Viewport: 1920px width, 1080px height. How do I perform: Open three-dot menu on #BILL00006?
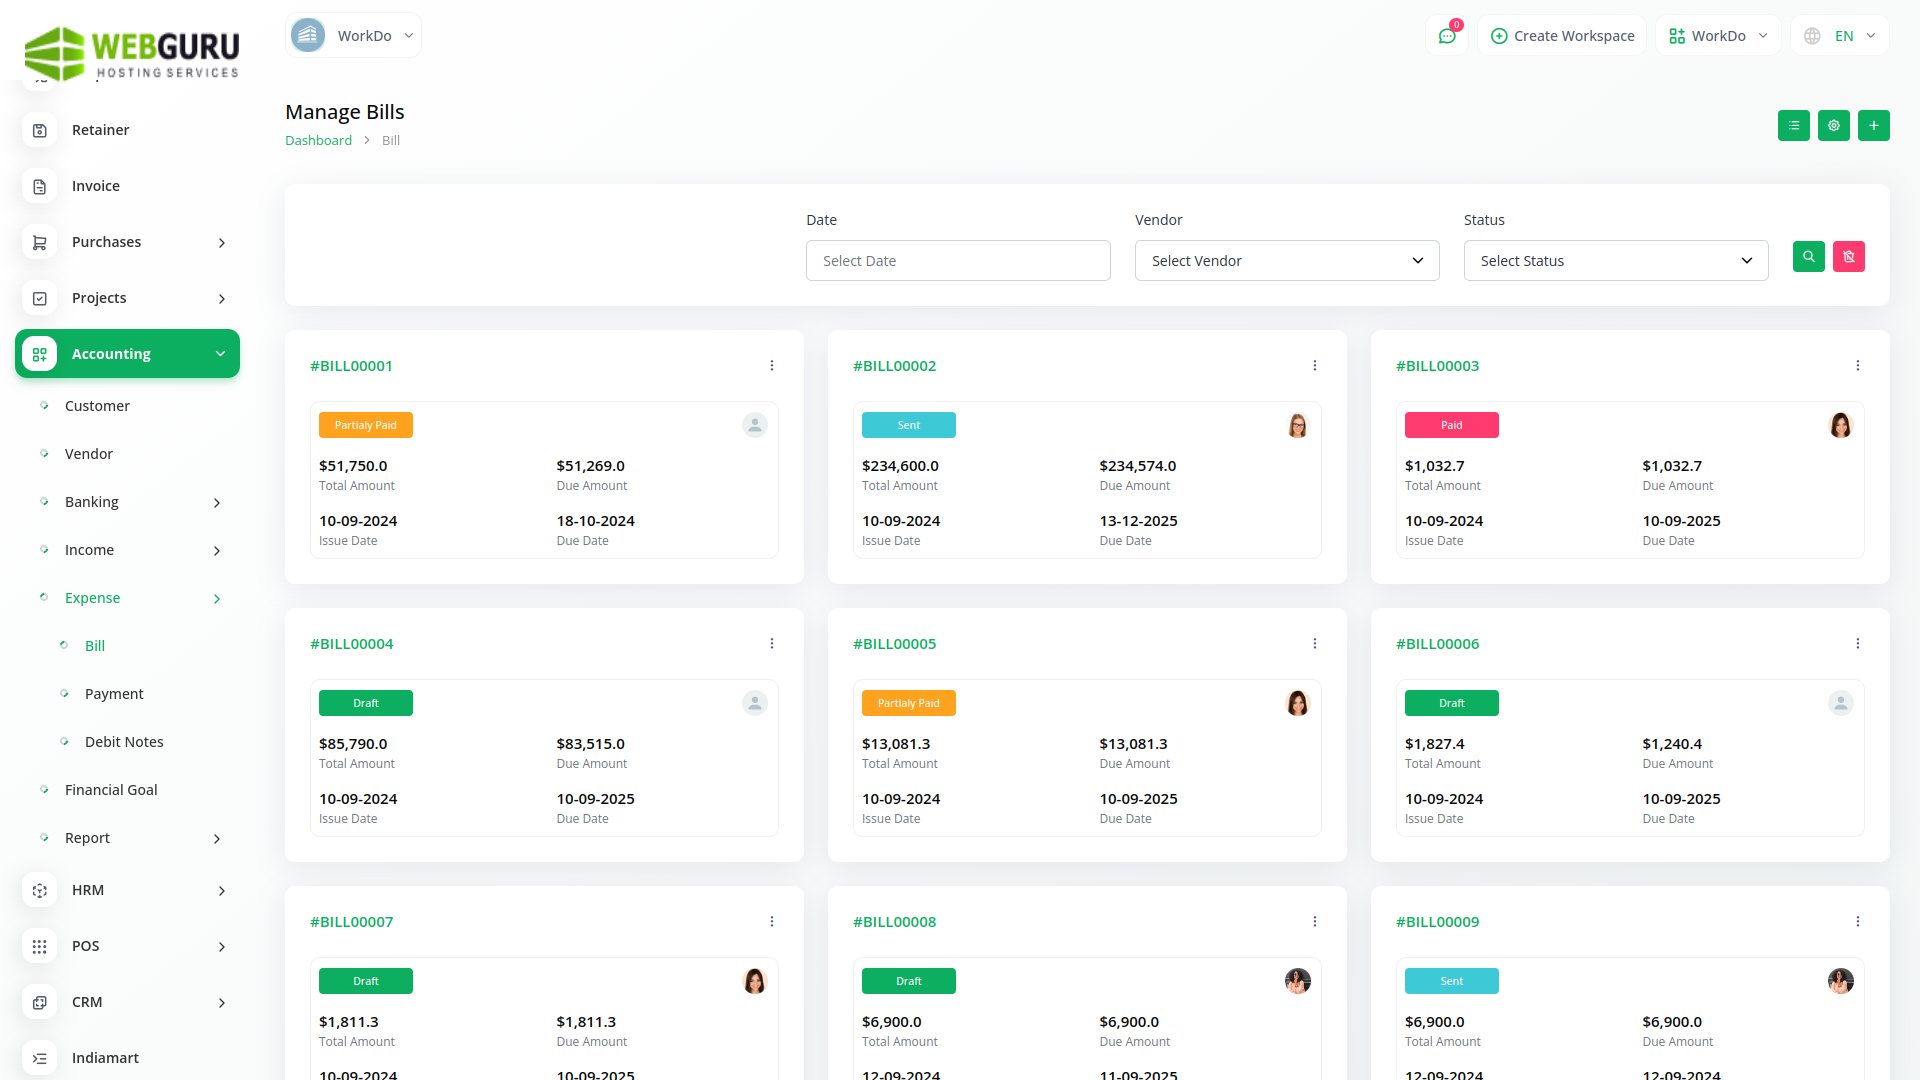(1857, 644)
